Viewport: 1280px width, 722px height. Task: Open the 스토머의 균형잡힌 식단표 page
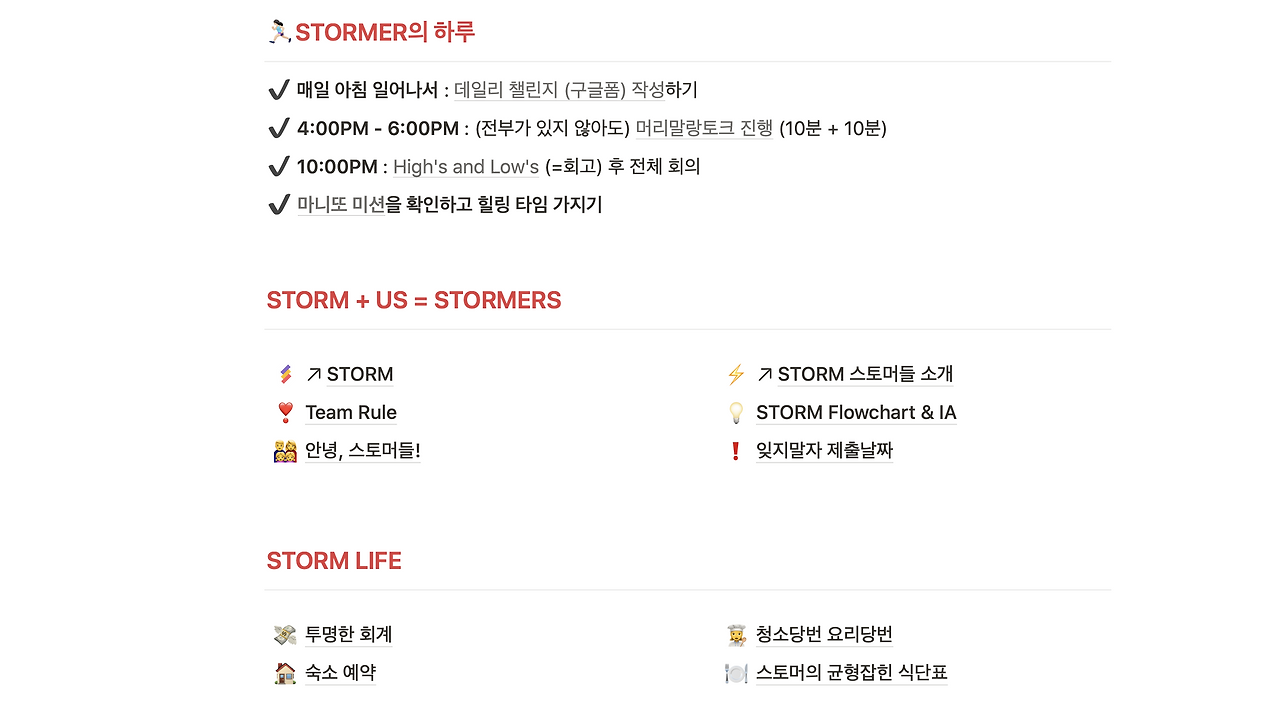point(851,673)
